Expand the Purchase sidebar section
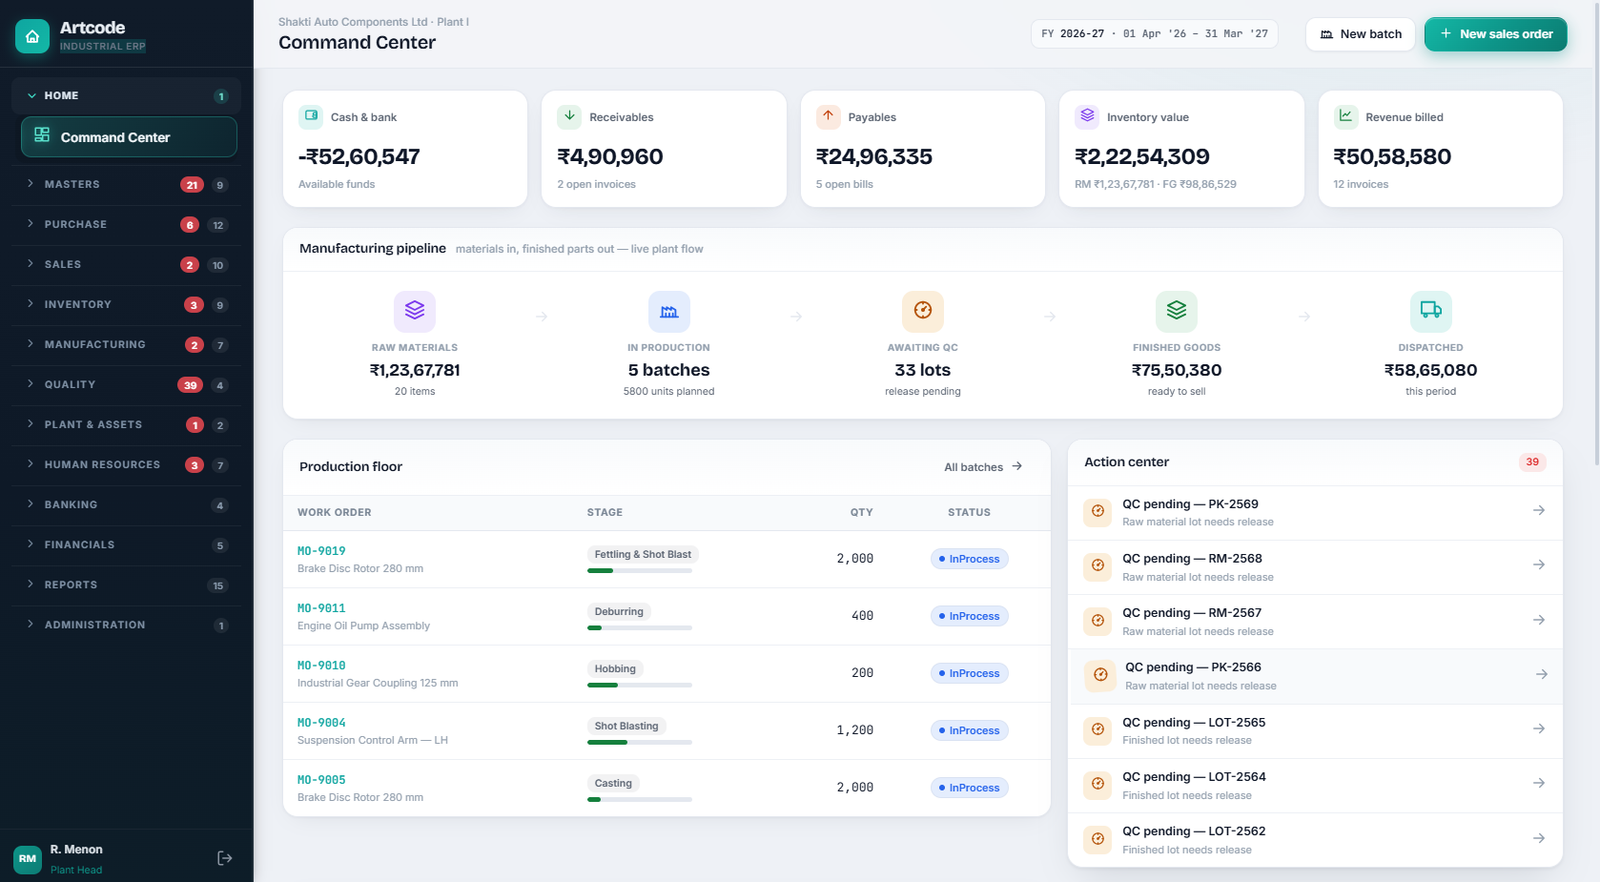The width and height of the screenshot is (1600, 882). click(x=126, y=224)
